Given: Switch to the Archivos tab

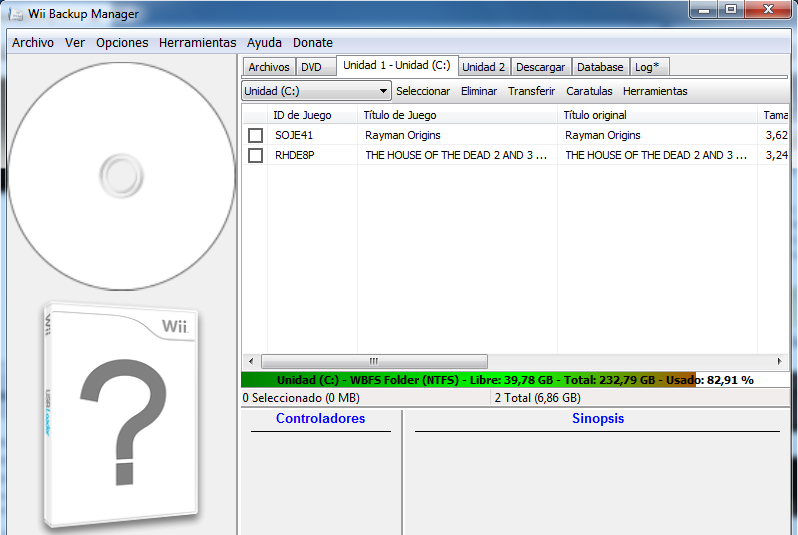Looking at the screenshot, I should [x=269, y=67].
